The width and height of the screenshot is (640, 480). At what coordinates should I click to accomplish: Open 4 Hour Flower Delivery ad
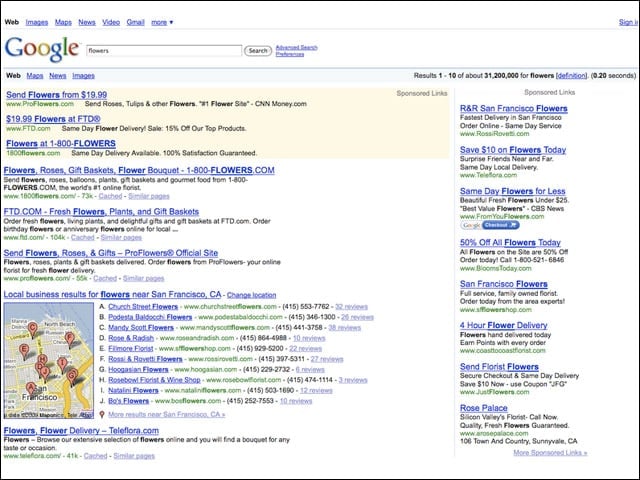[504, 325]
